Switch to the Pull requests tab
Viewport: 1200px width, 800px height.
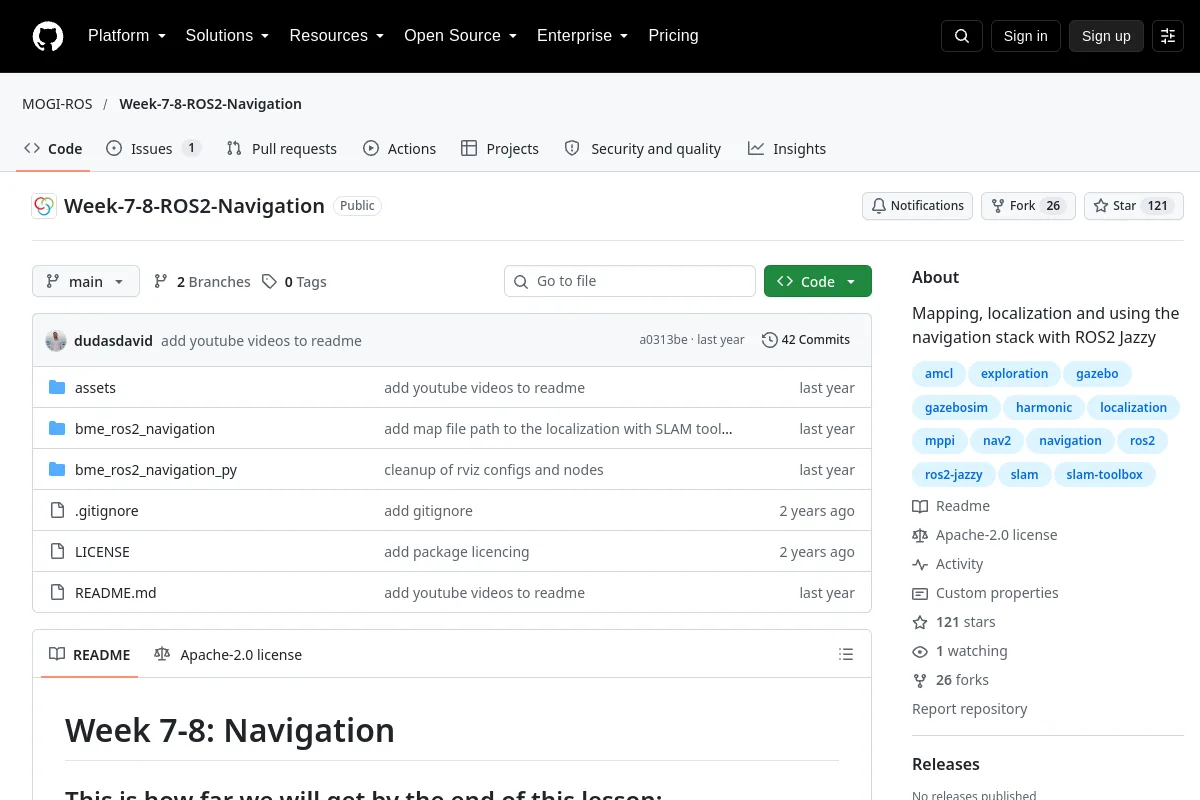[x=282, y=149]
